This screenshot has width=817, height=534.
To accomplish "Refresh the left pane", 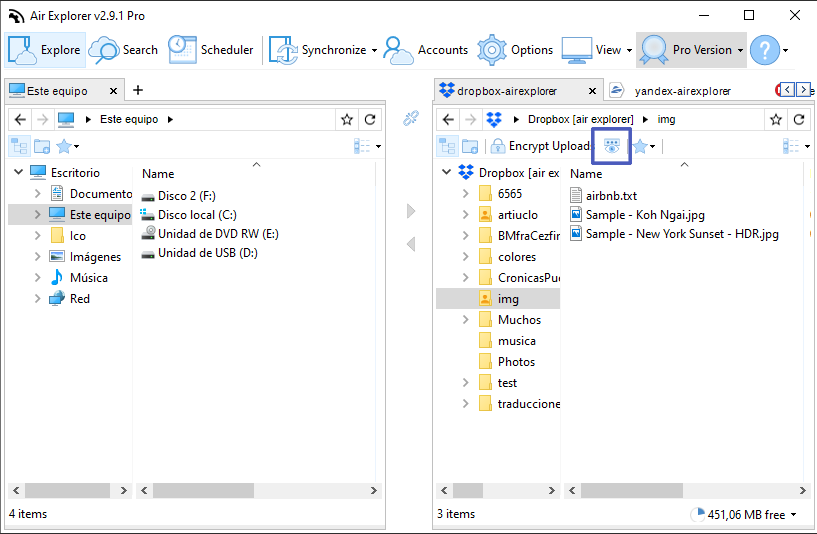I will click(x=370, y=120).
